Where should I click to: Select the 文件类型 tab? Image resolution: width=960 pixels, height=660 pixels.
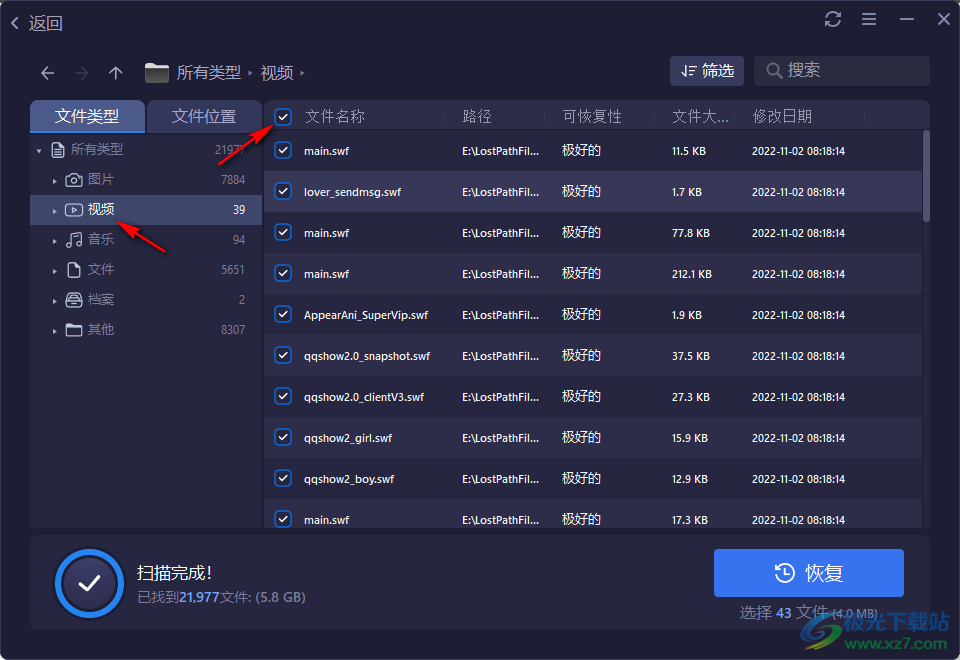[x=87, y=116]
